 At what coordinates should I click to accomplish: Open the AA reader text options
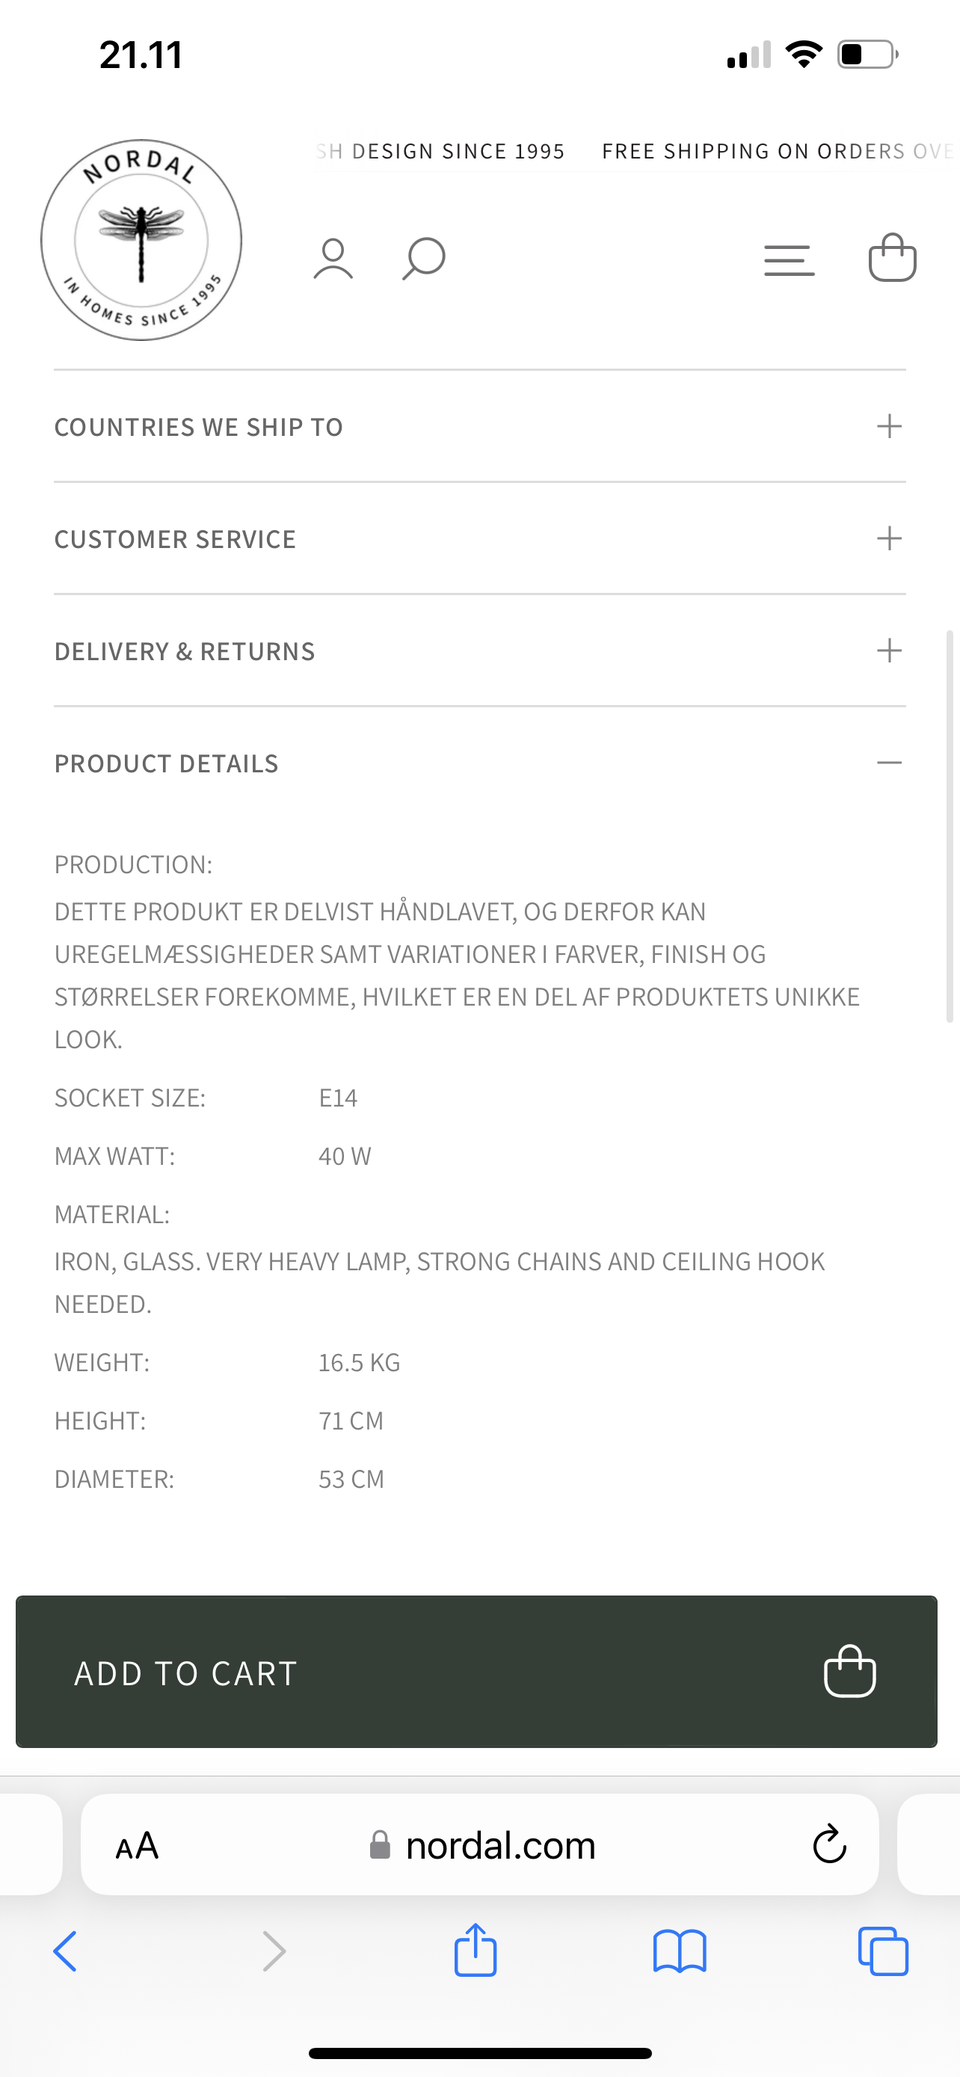(x=137, y=1846)
